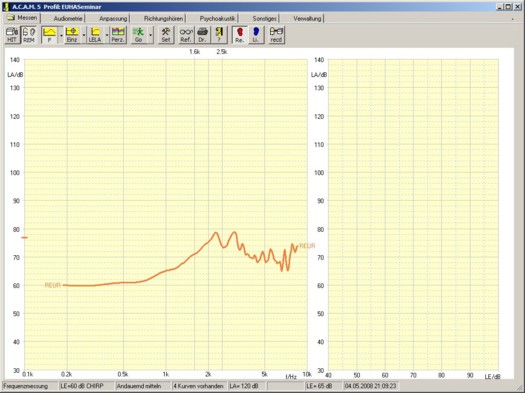Select the F frequency curve tool
Viewport: 525px width, 393px height.
point(50,35)
